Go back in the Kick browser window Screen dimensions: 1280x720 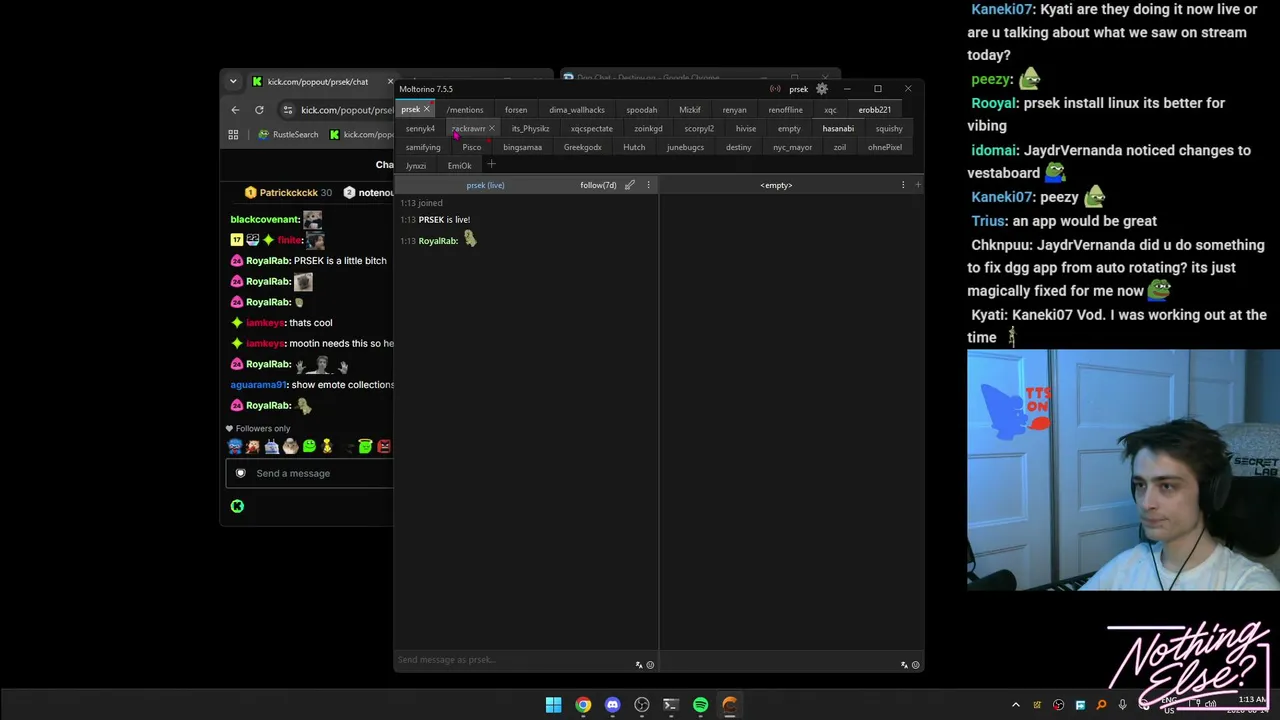click(x=235, y=110)
